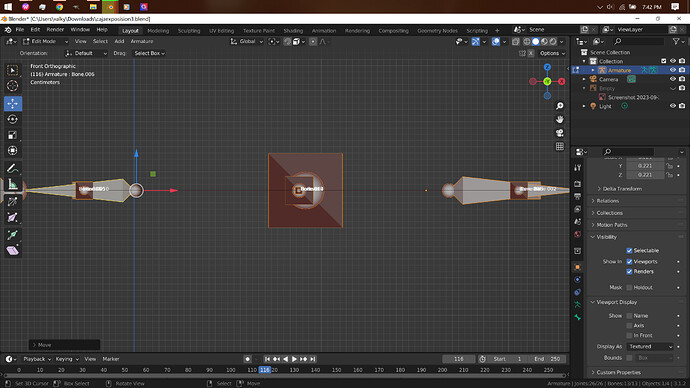Open Display As Textured dropdown
The width and height of the screenshot is (690, 388).
click(x=650, y=347)
